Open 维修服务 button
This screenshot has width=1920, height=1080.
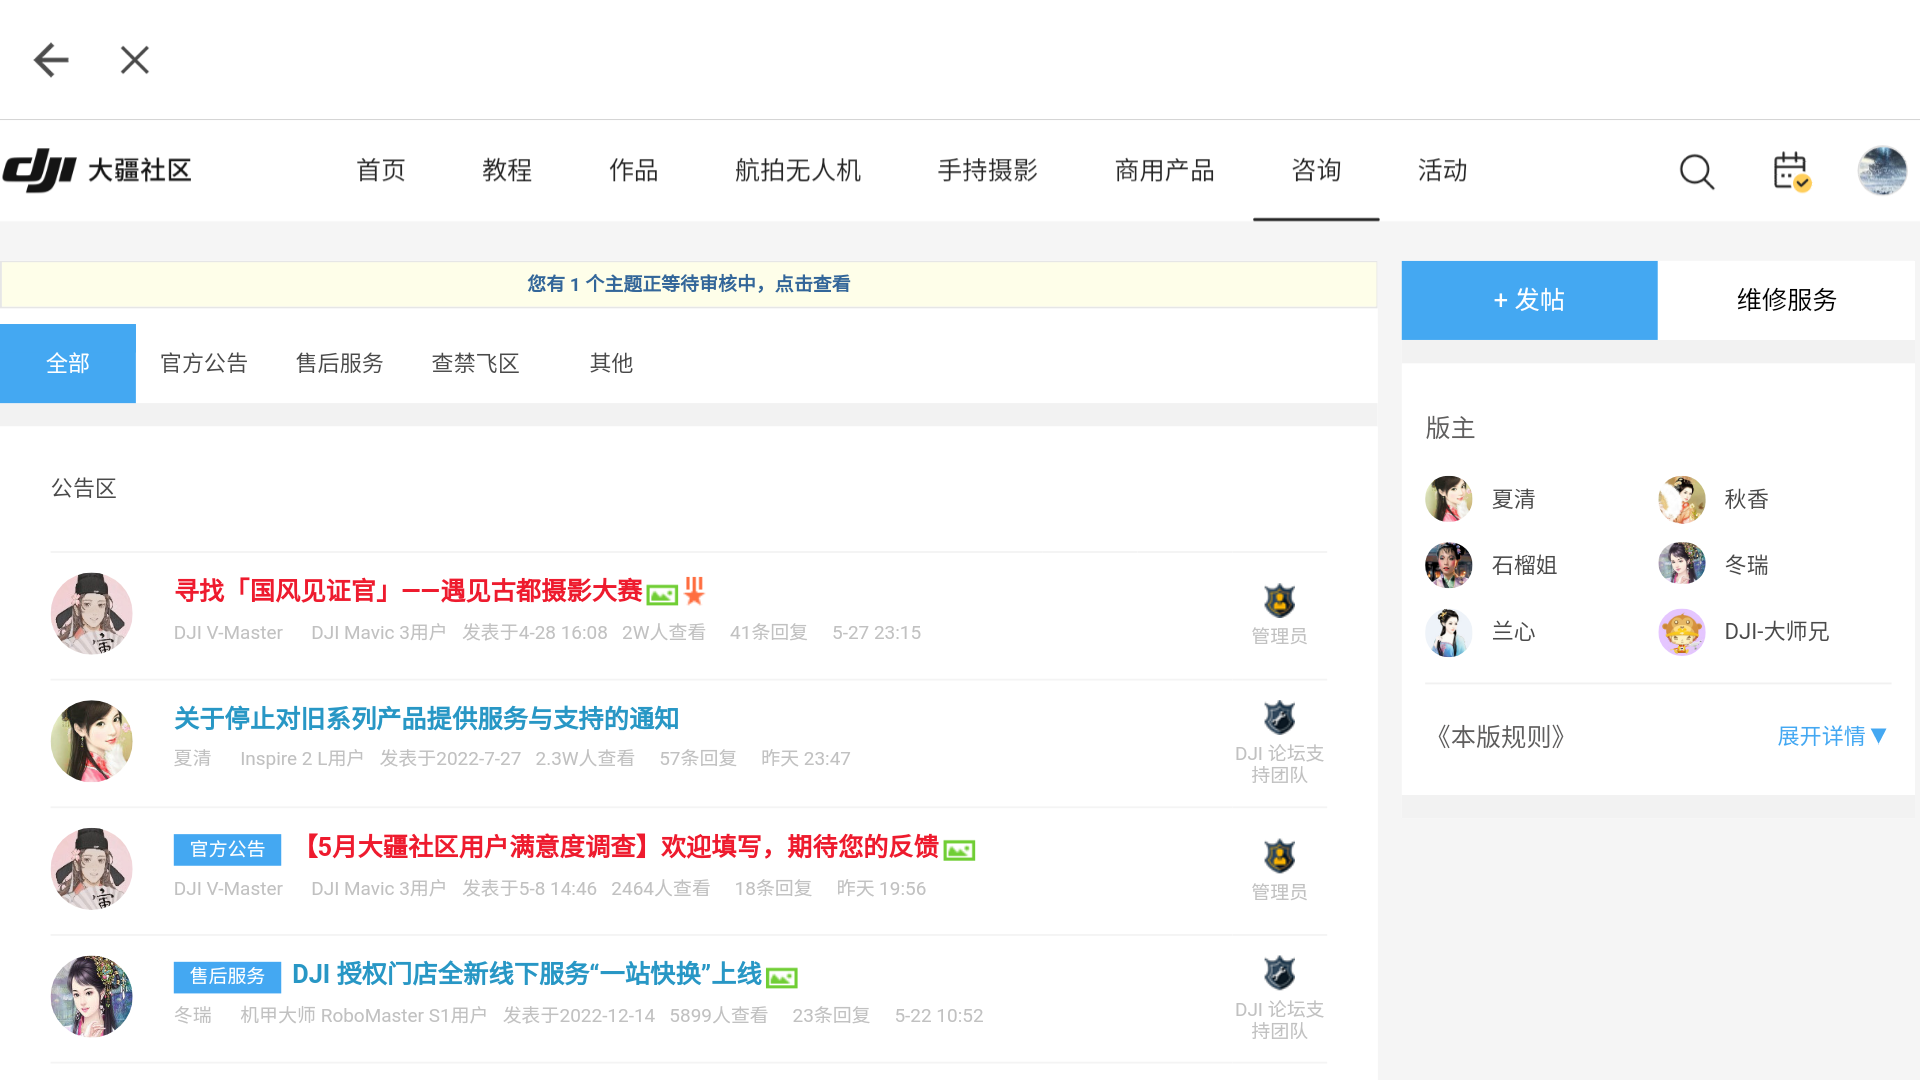point(1786,300)
